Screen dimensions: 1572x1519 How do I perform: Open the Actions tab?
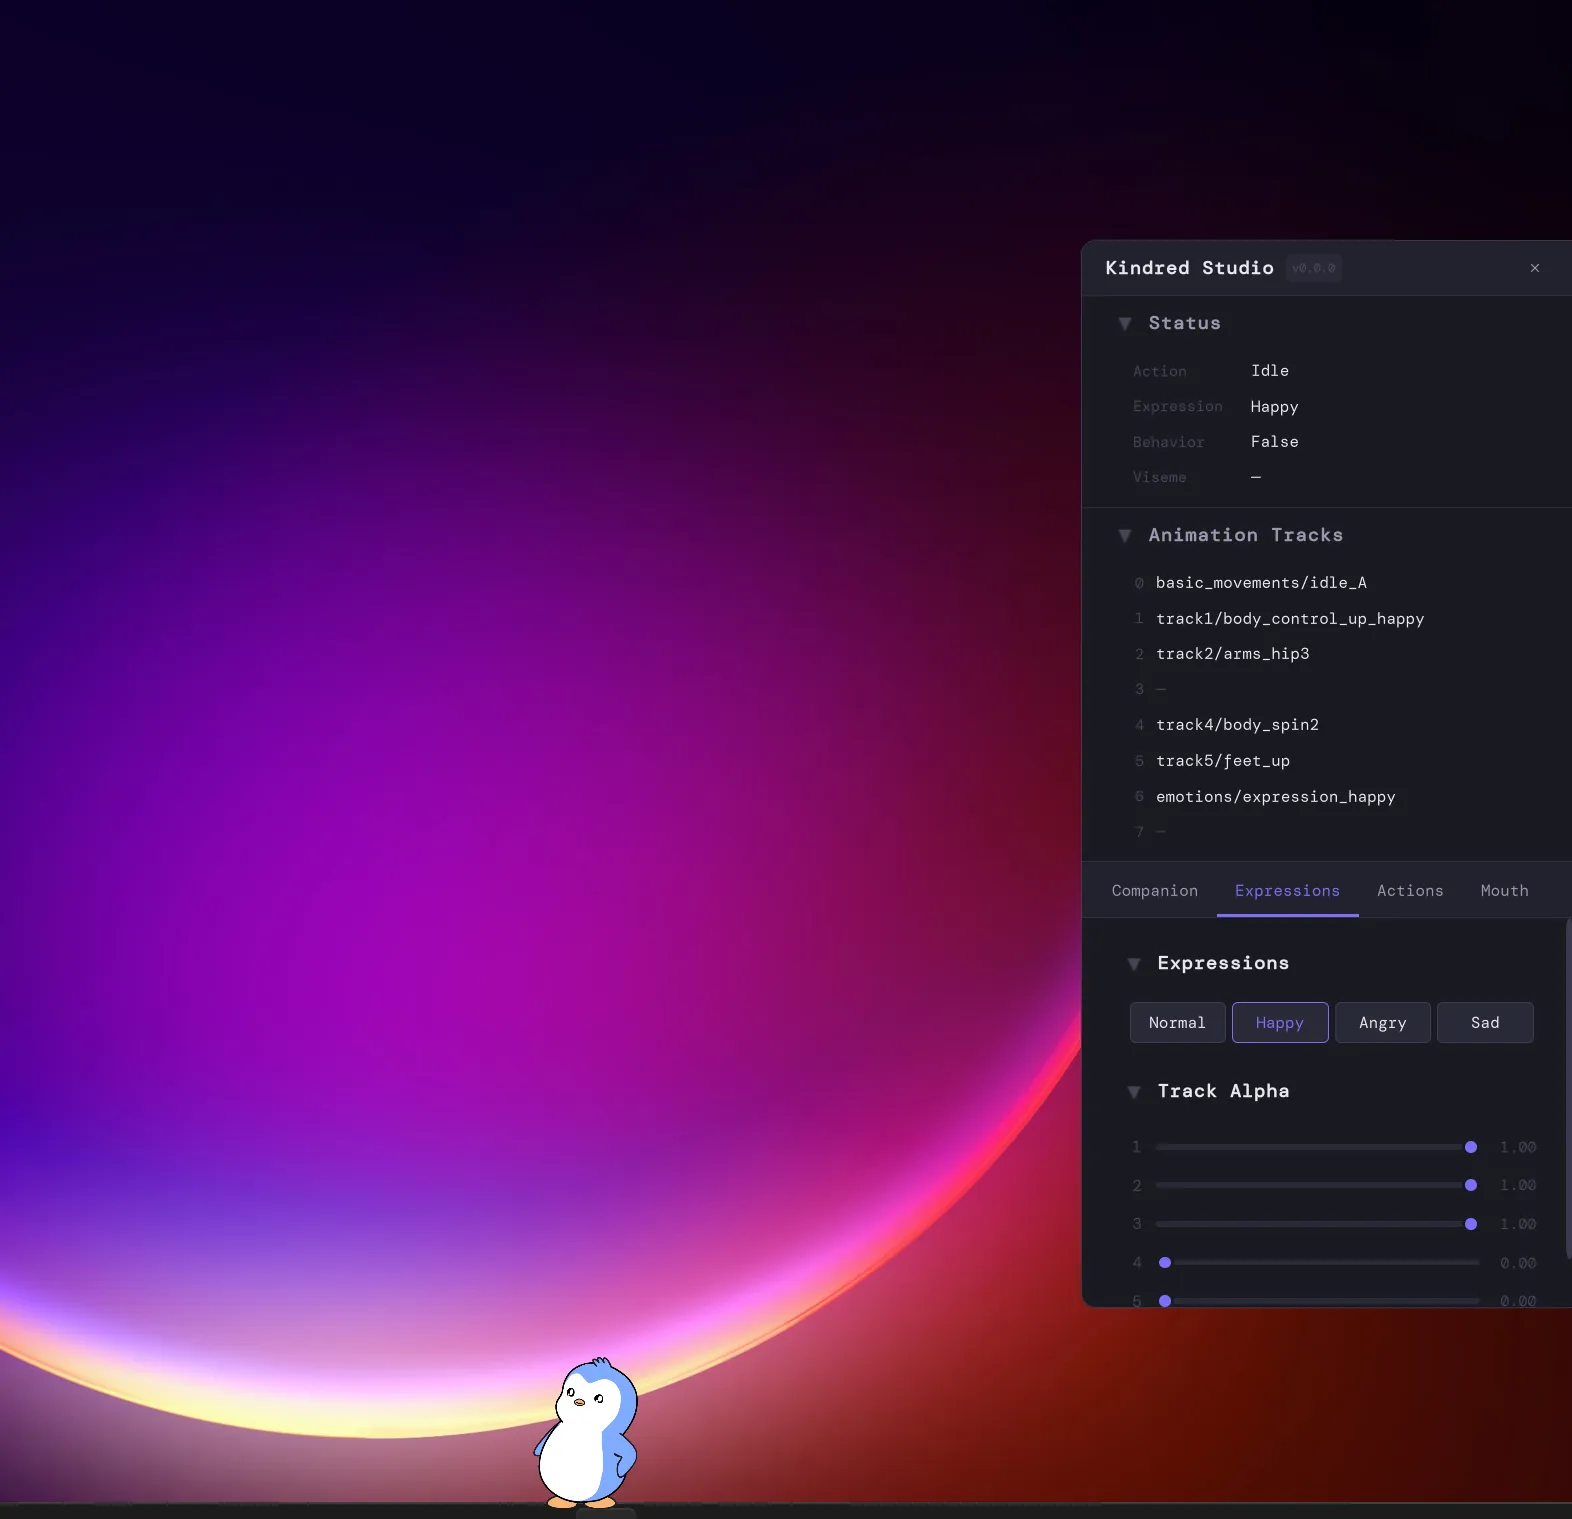(1409, 891)
